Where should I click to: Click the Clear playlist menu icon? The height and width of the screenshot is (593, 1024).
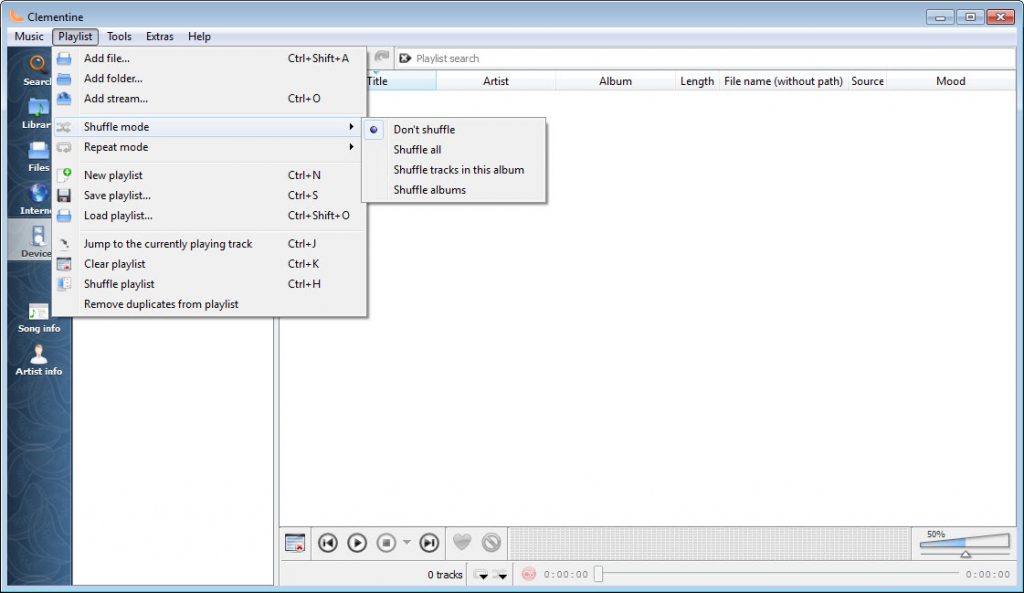coord(64,264)
